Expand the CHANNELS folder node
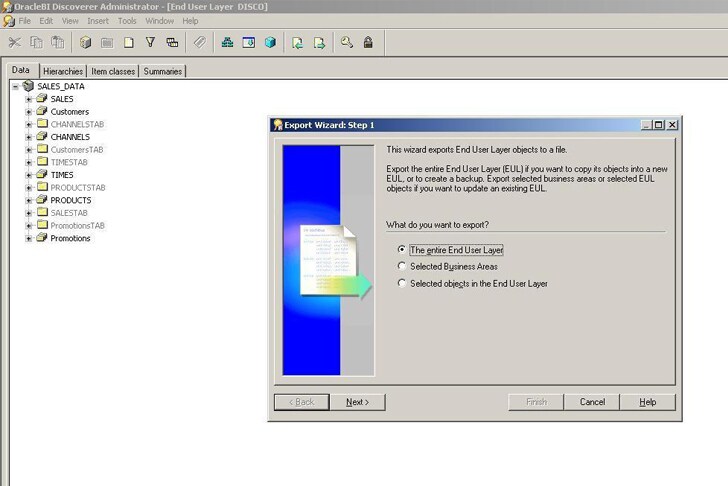Screen dimensions: 728x486 coord(29,137)
